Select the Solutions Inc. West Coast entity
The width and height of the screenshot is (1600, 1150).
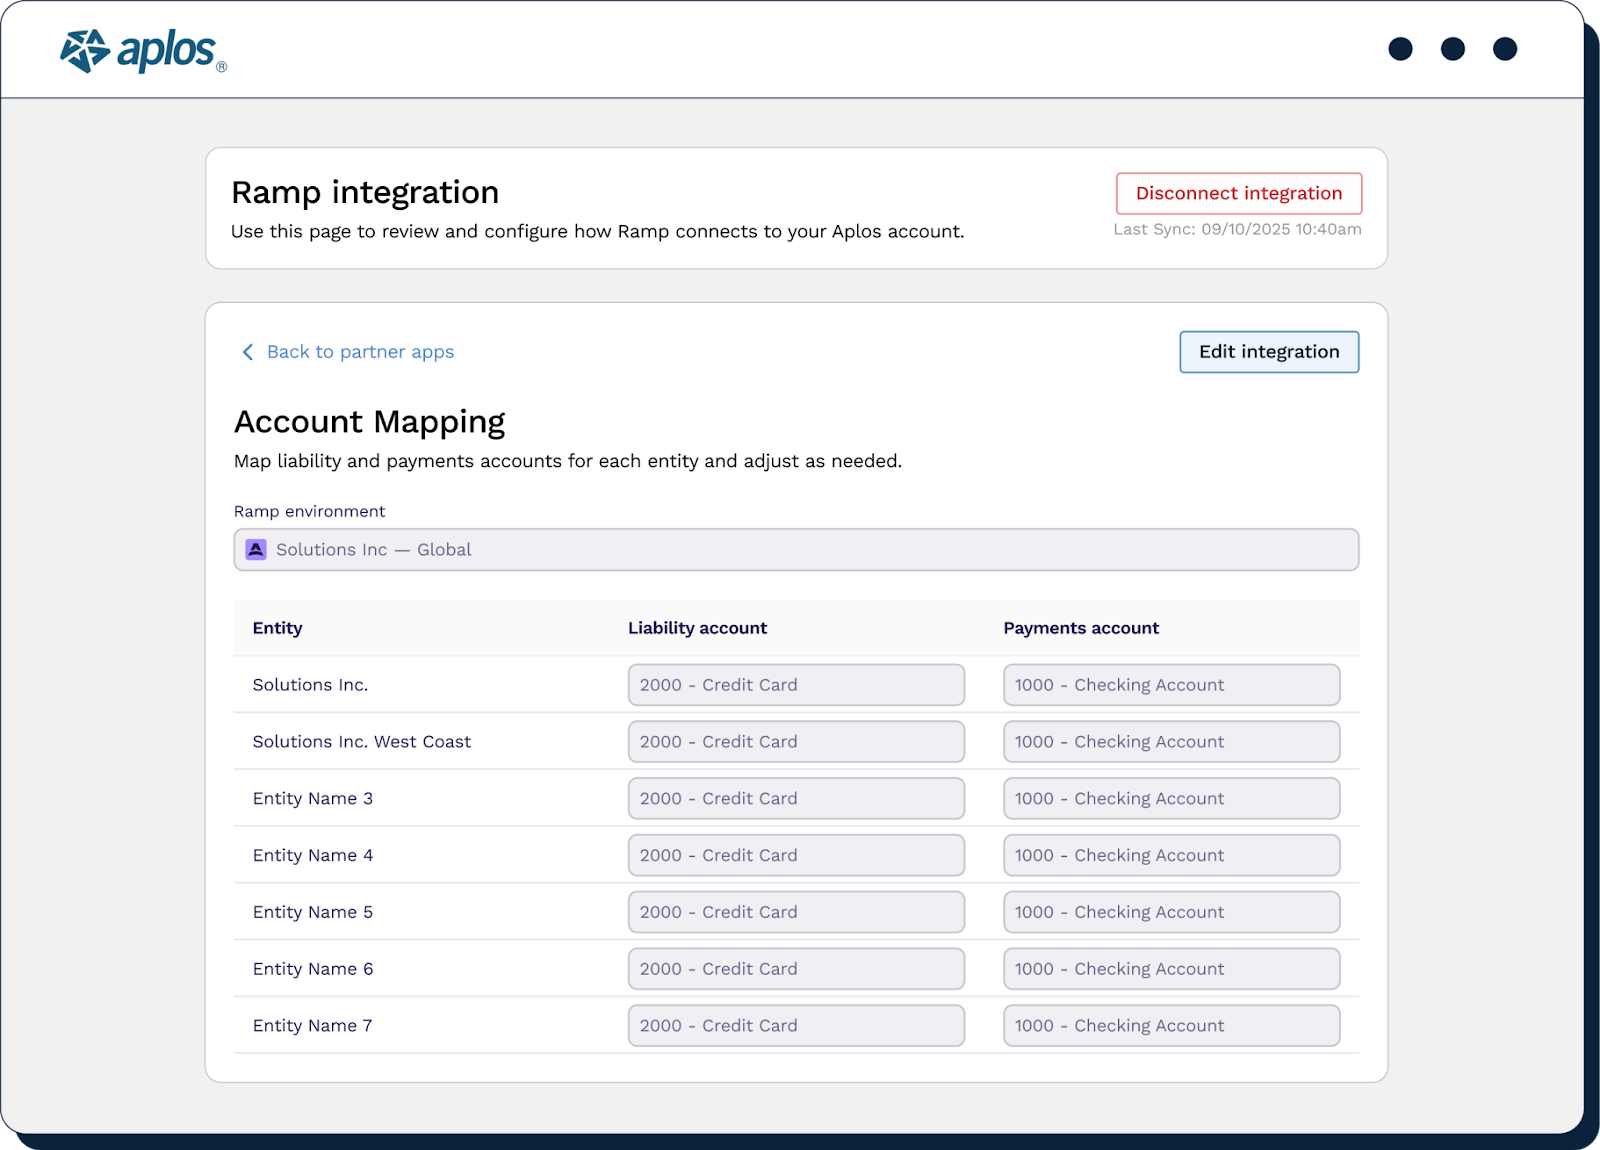pyautogui.click(x=361, y=742)
